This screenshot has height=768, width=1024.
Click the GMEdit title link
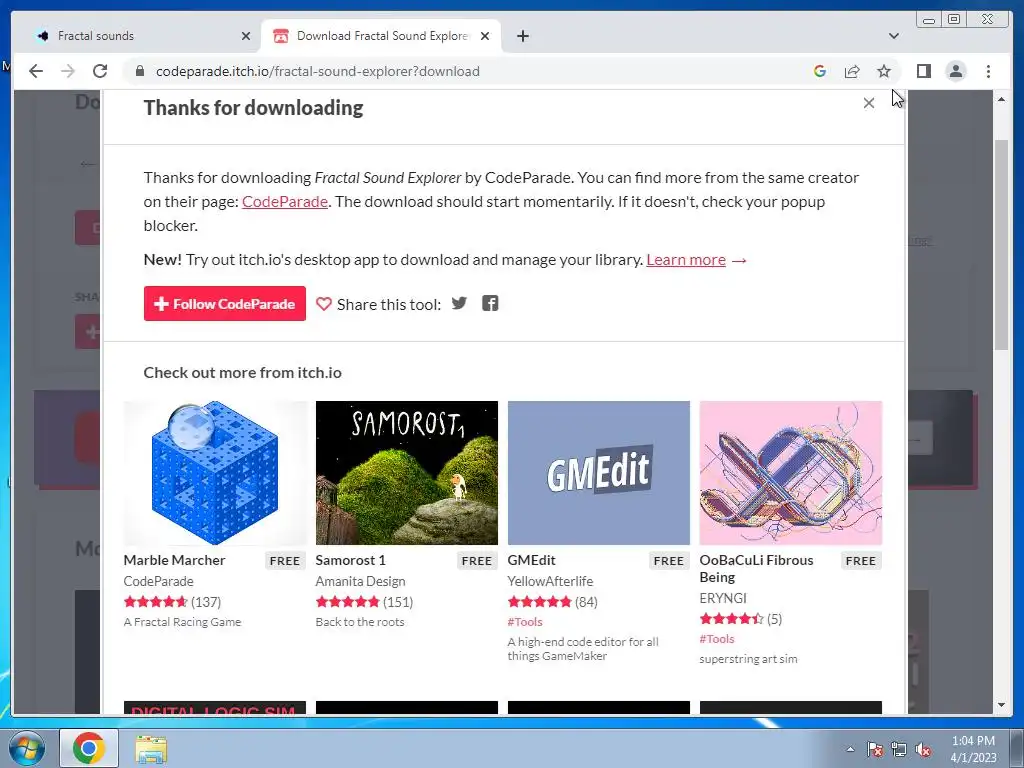pos(532,560)
